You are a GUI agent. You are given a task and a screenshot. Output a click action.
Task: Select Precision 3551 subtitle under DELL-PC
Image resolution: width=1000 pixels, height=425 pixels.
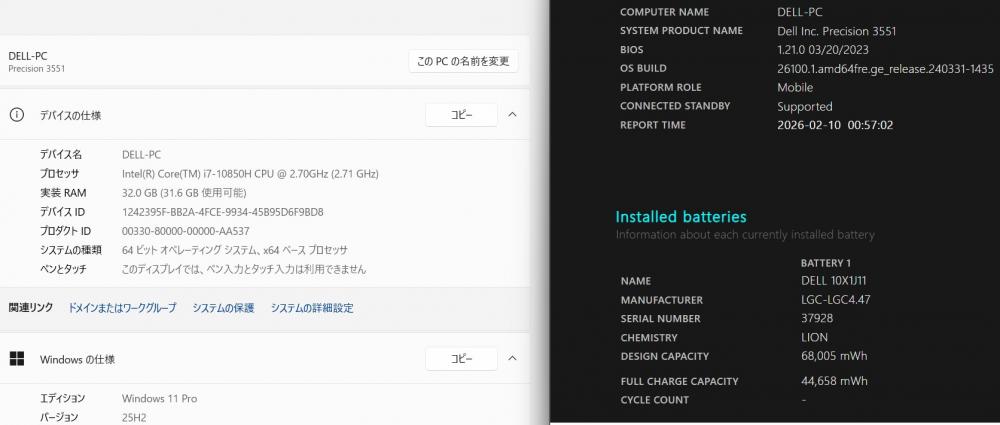point(36,68)
